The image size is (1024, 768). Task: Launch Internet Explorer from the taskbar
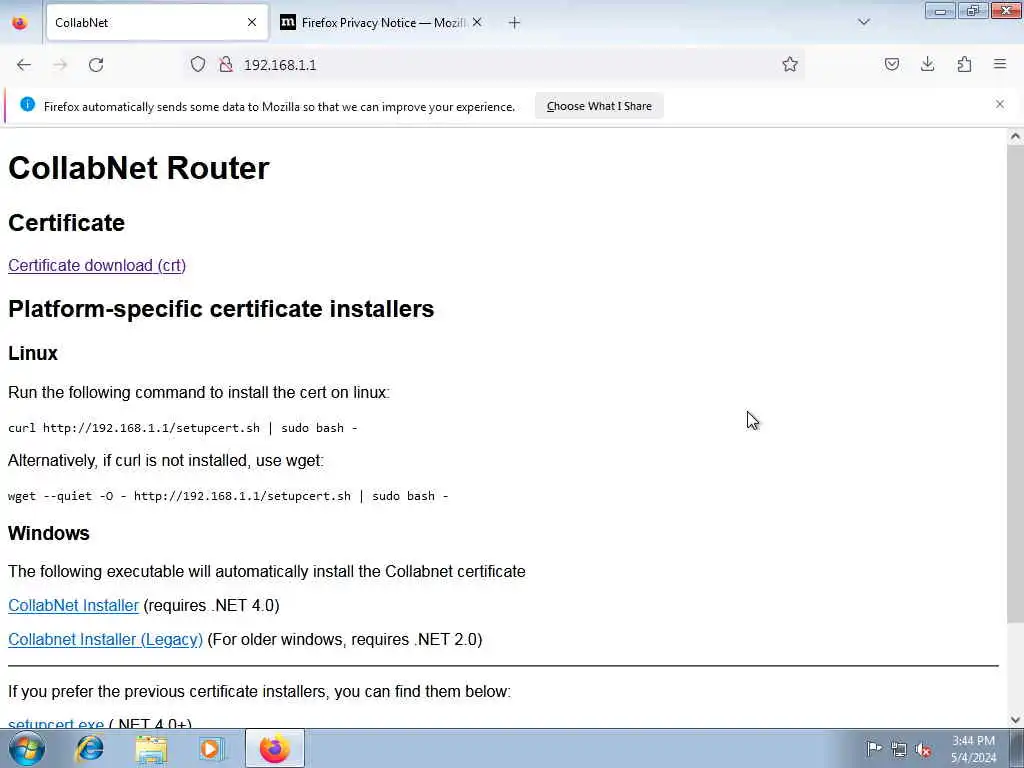(x=89, y=748)
